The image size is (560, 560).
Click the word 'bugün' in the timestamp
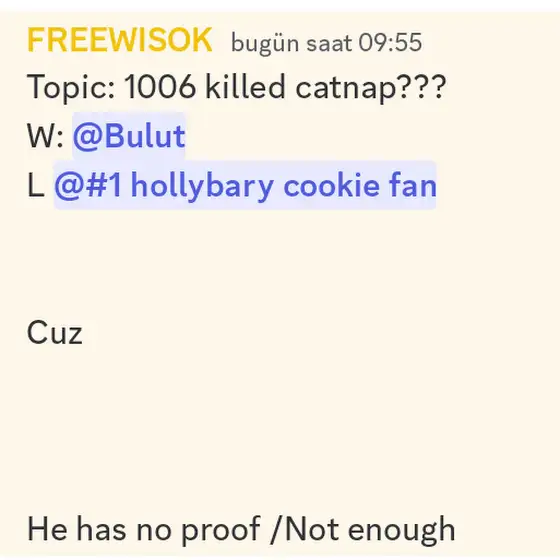tap(265, 44)
